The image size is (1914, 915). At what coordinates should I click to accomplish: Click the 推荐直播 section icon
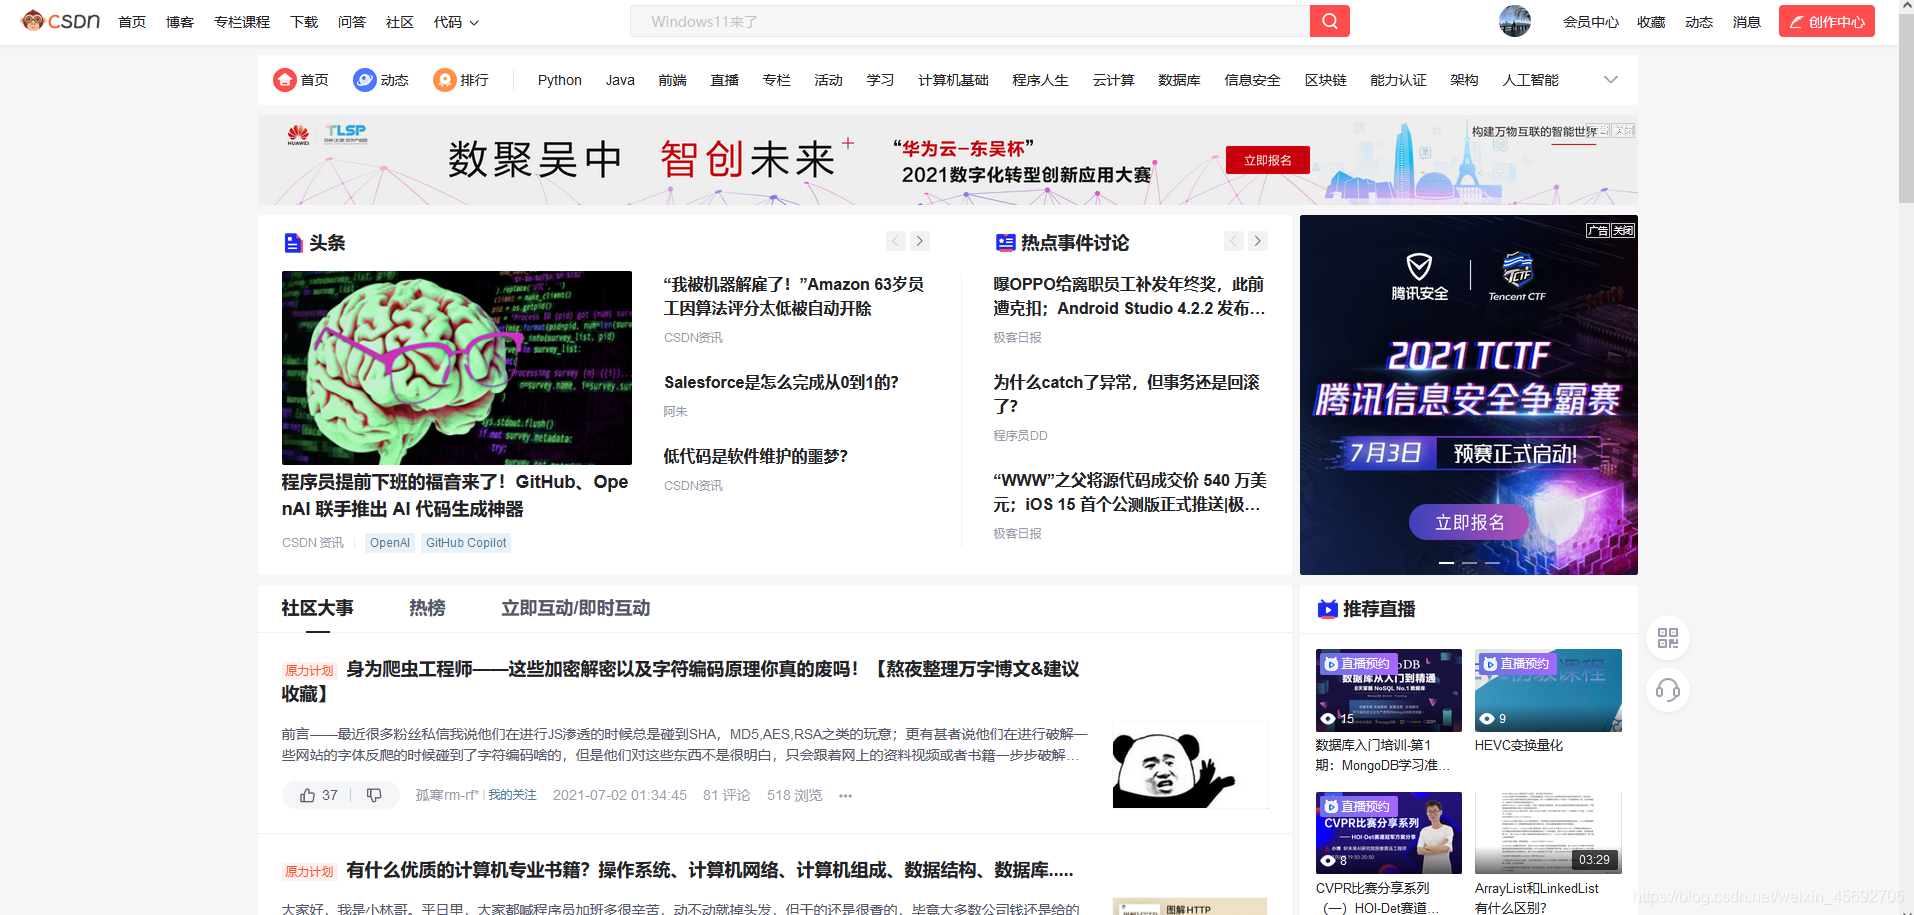click(1327, 609)
